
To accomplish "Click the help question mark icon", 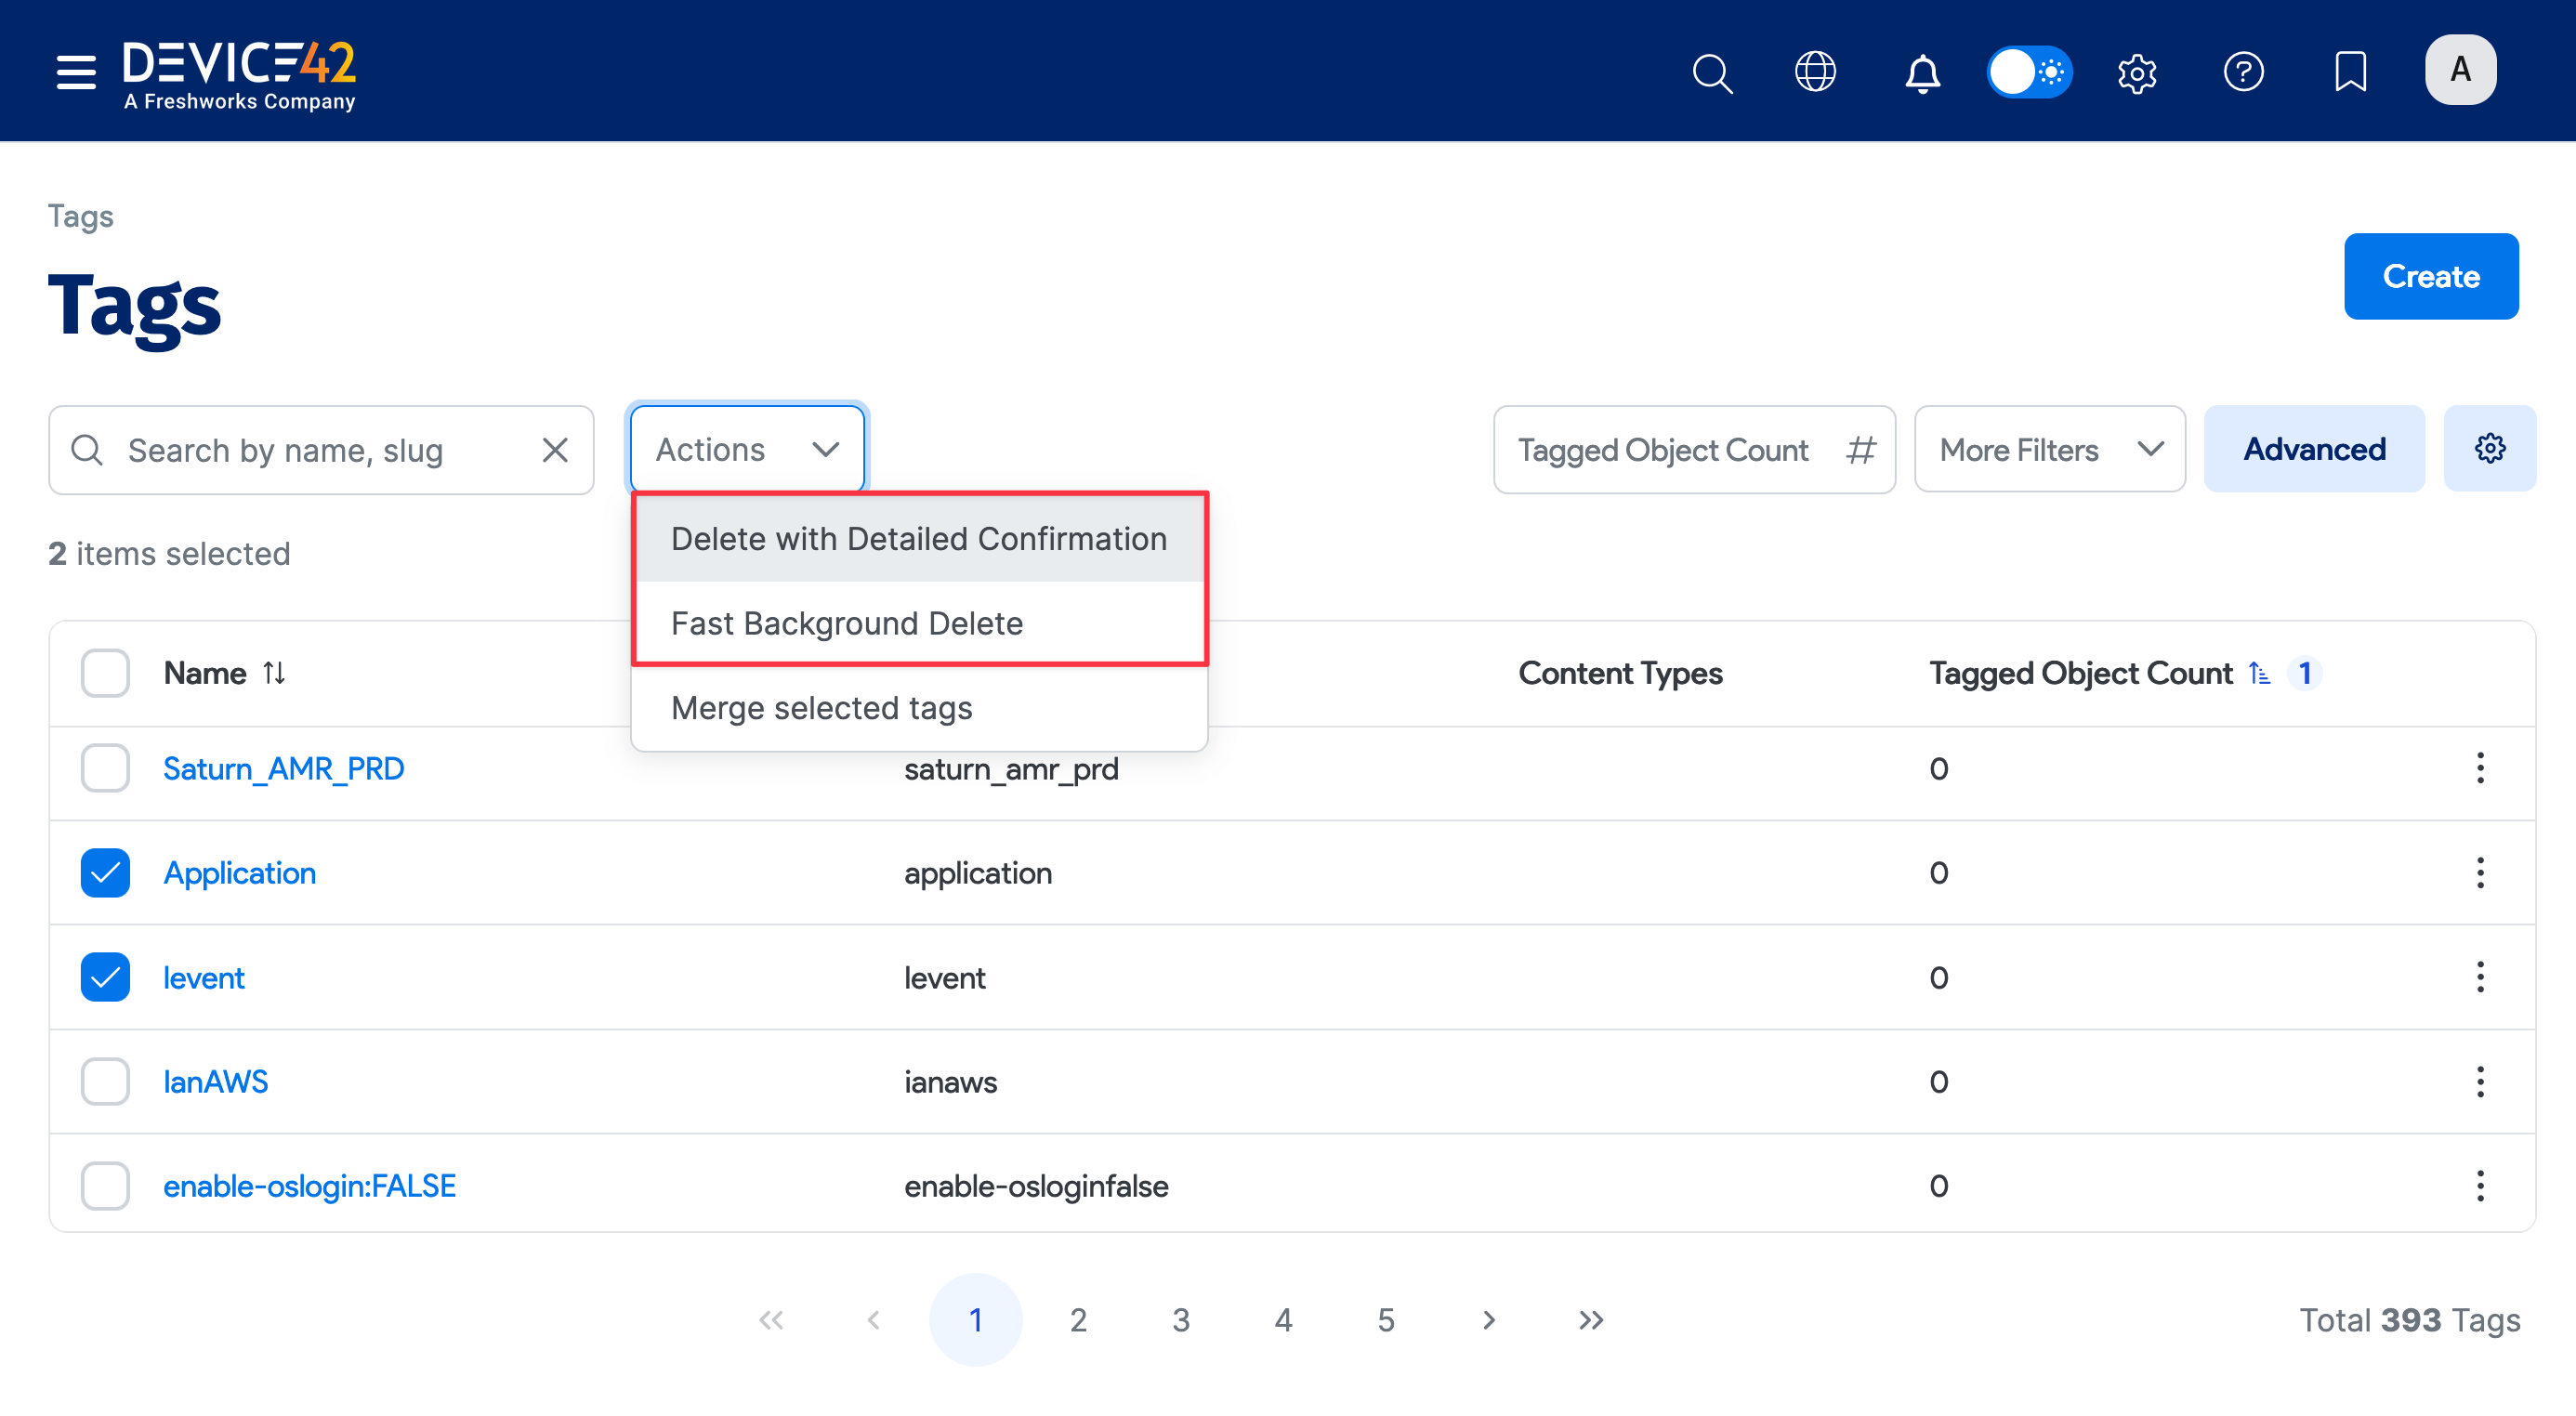I will point(2243,72).
